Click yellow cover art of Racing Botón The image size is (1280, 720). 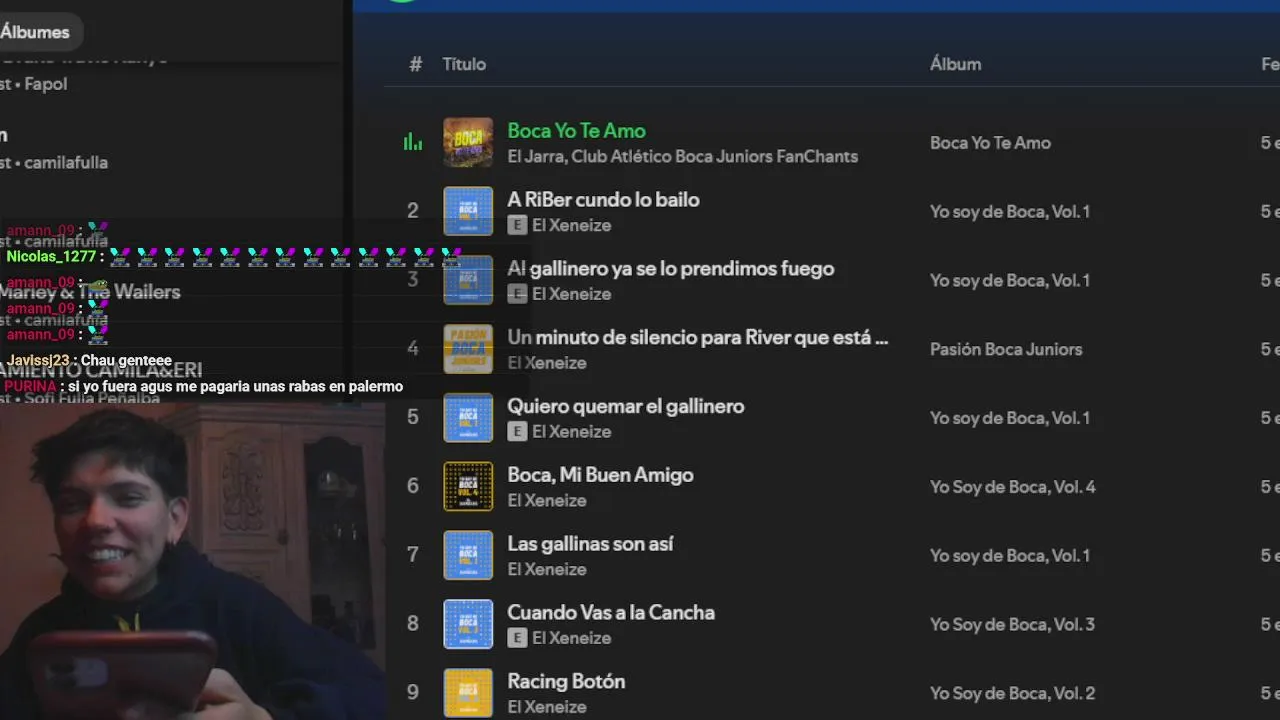468,693
